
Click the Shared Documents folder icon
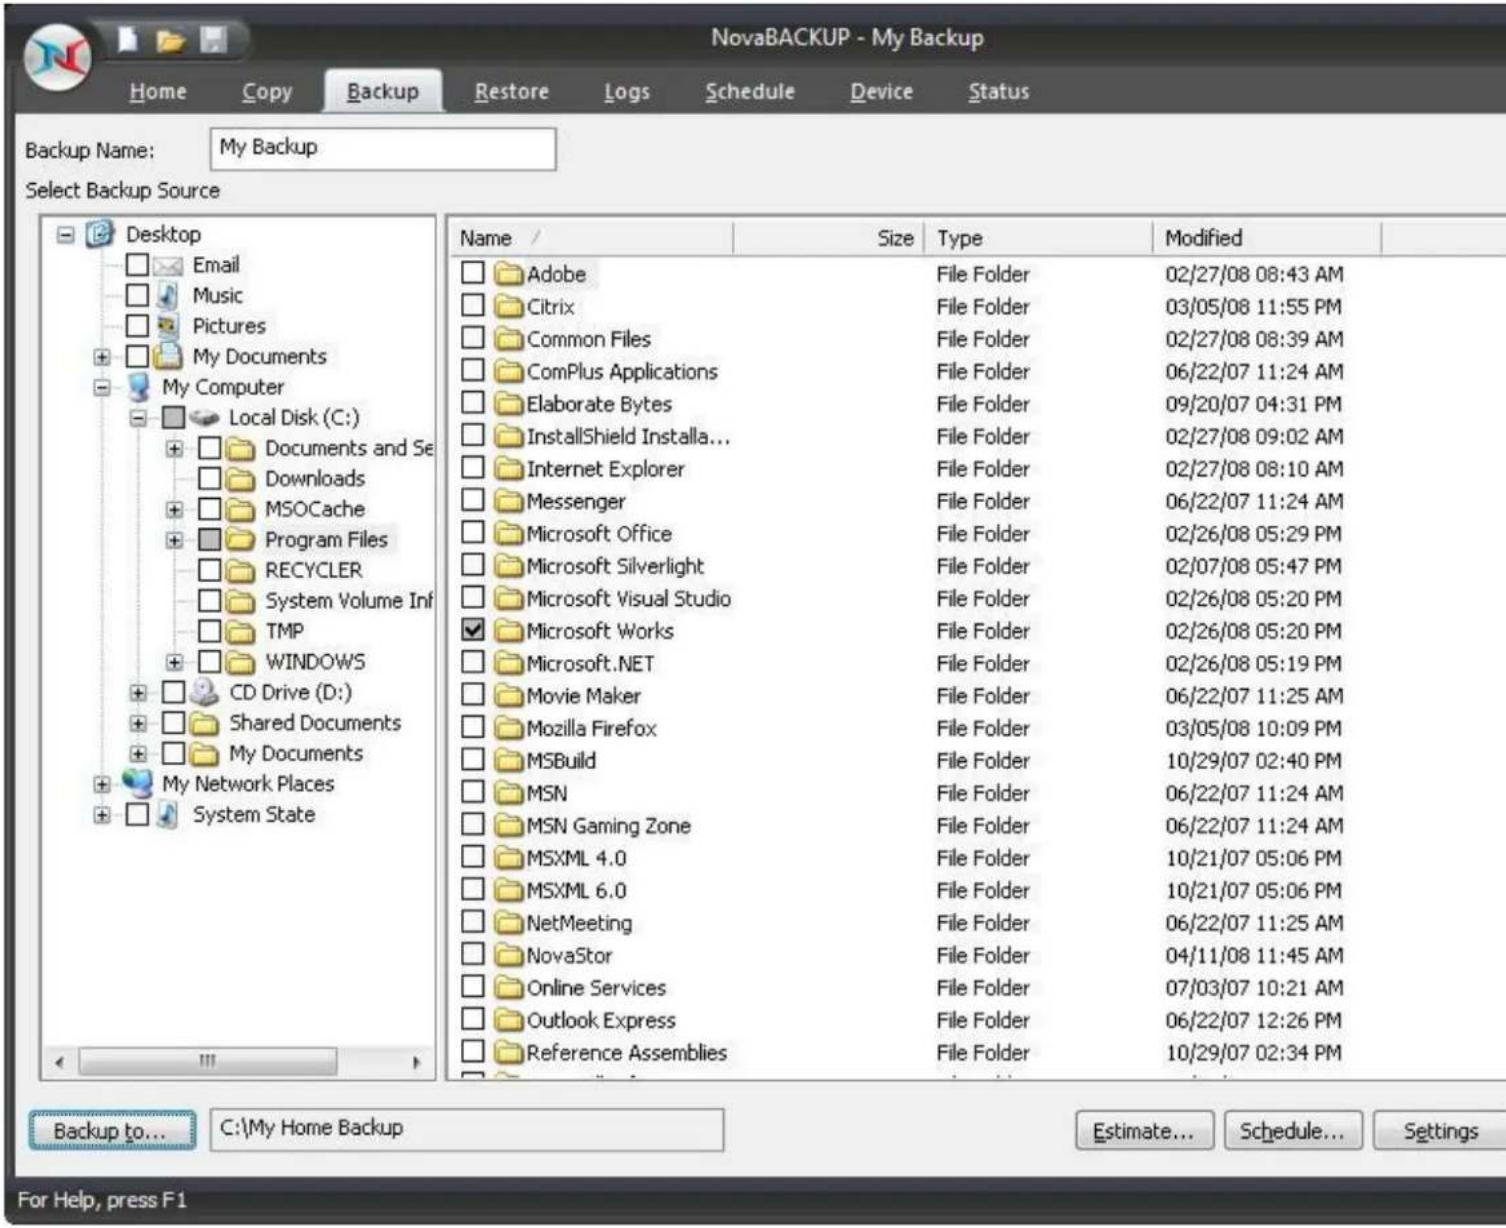(x=204, y=723)
